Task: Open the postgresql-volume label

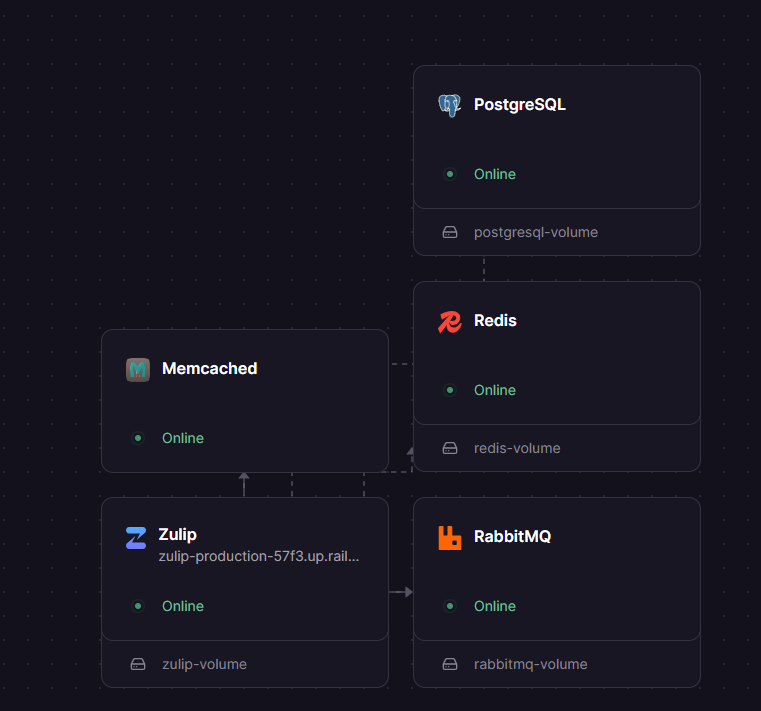Action: tap(536, 232)
